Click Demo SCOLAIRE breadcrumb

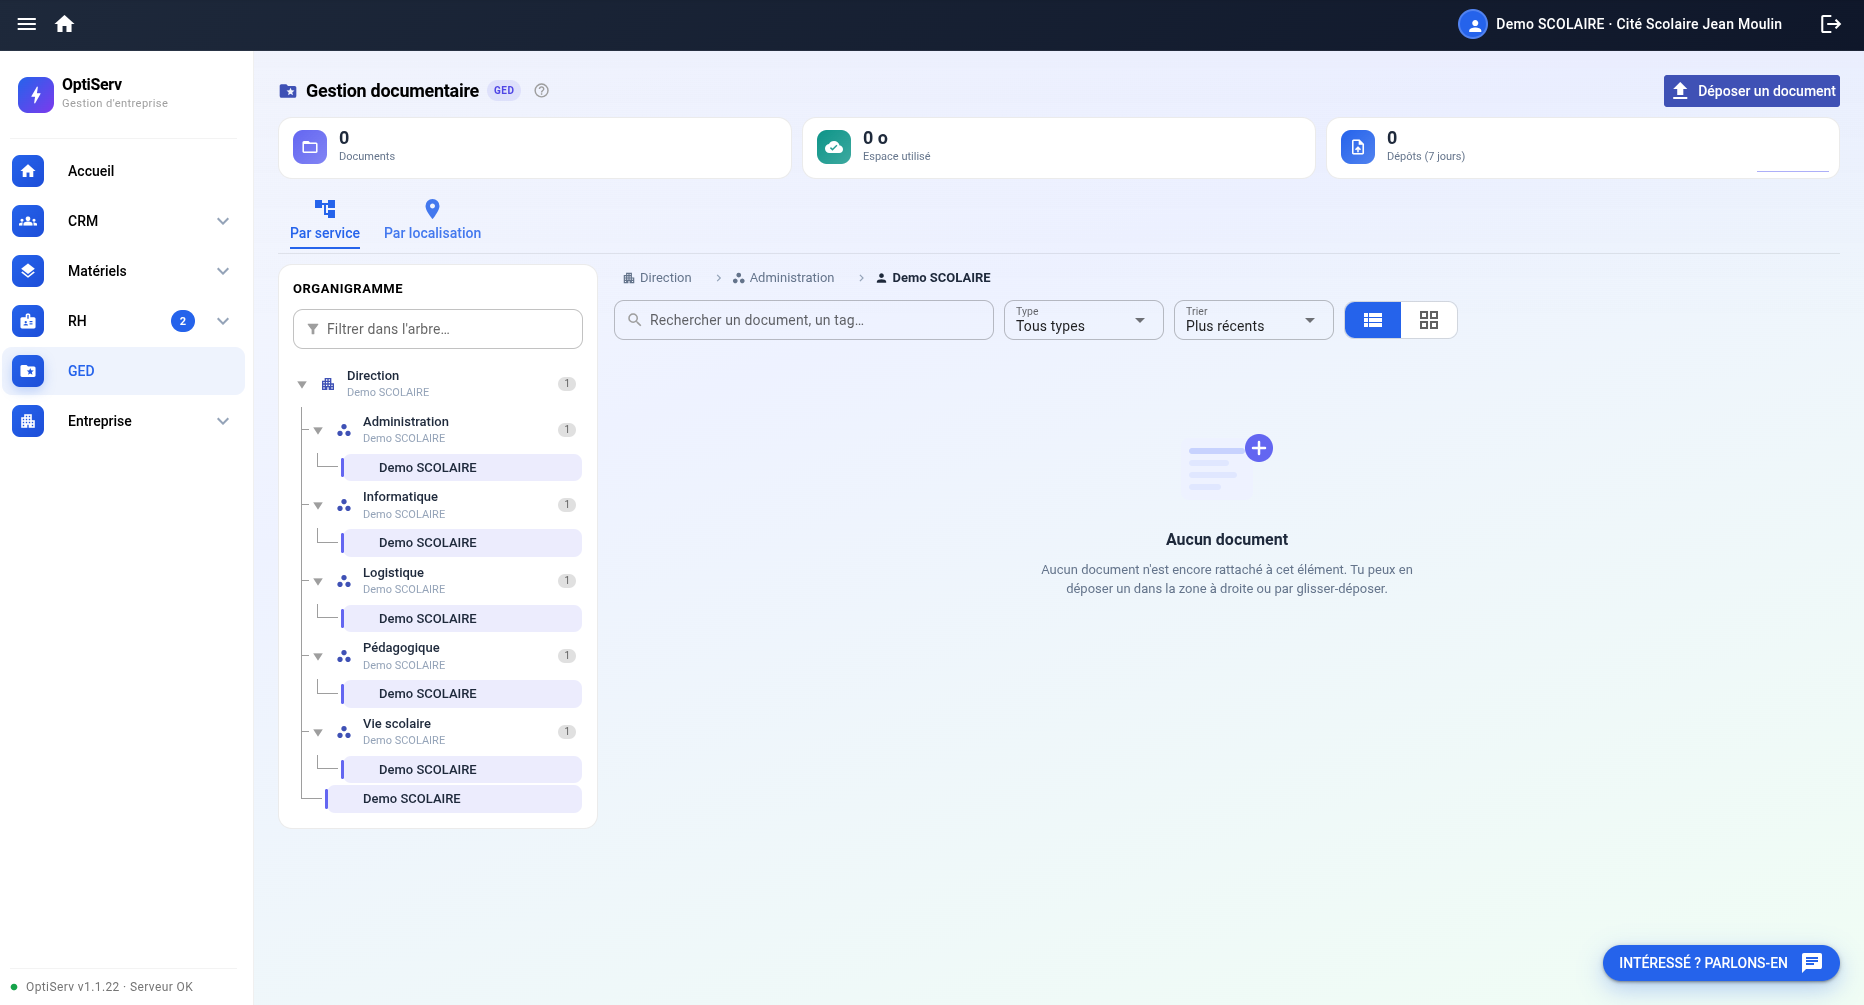click(x=933, y=278)
